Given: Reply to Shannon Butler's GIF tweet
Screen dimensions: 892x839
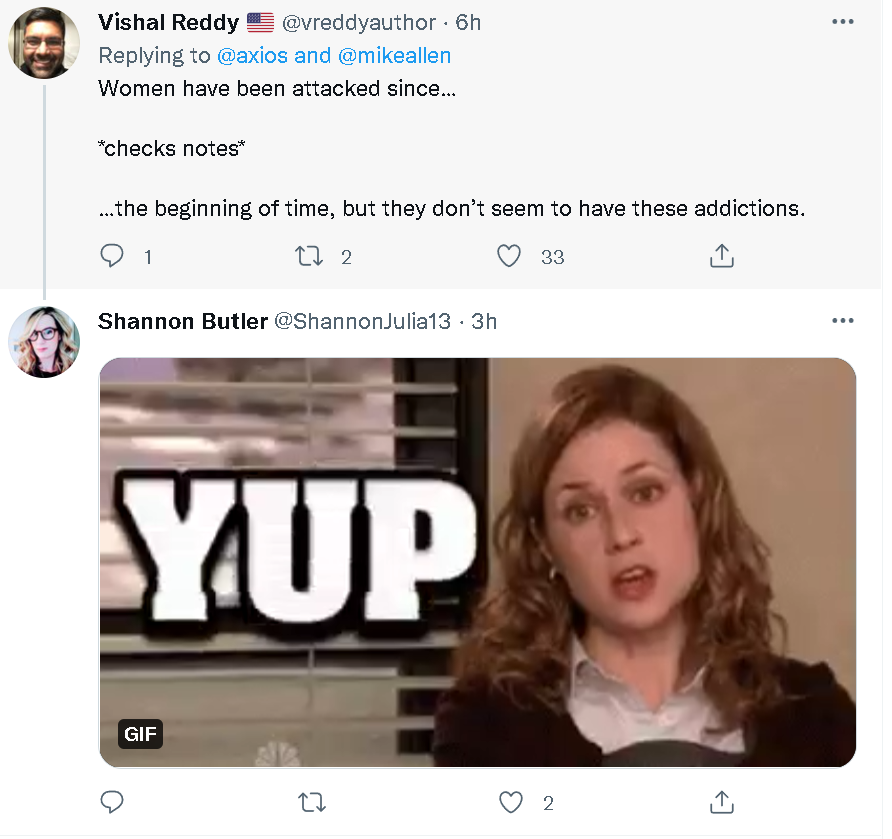Looking at the screenshot, I should [113, 802].
